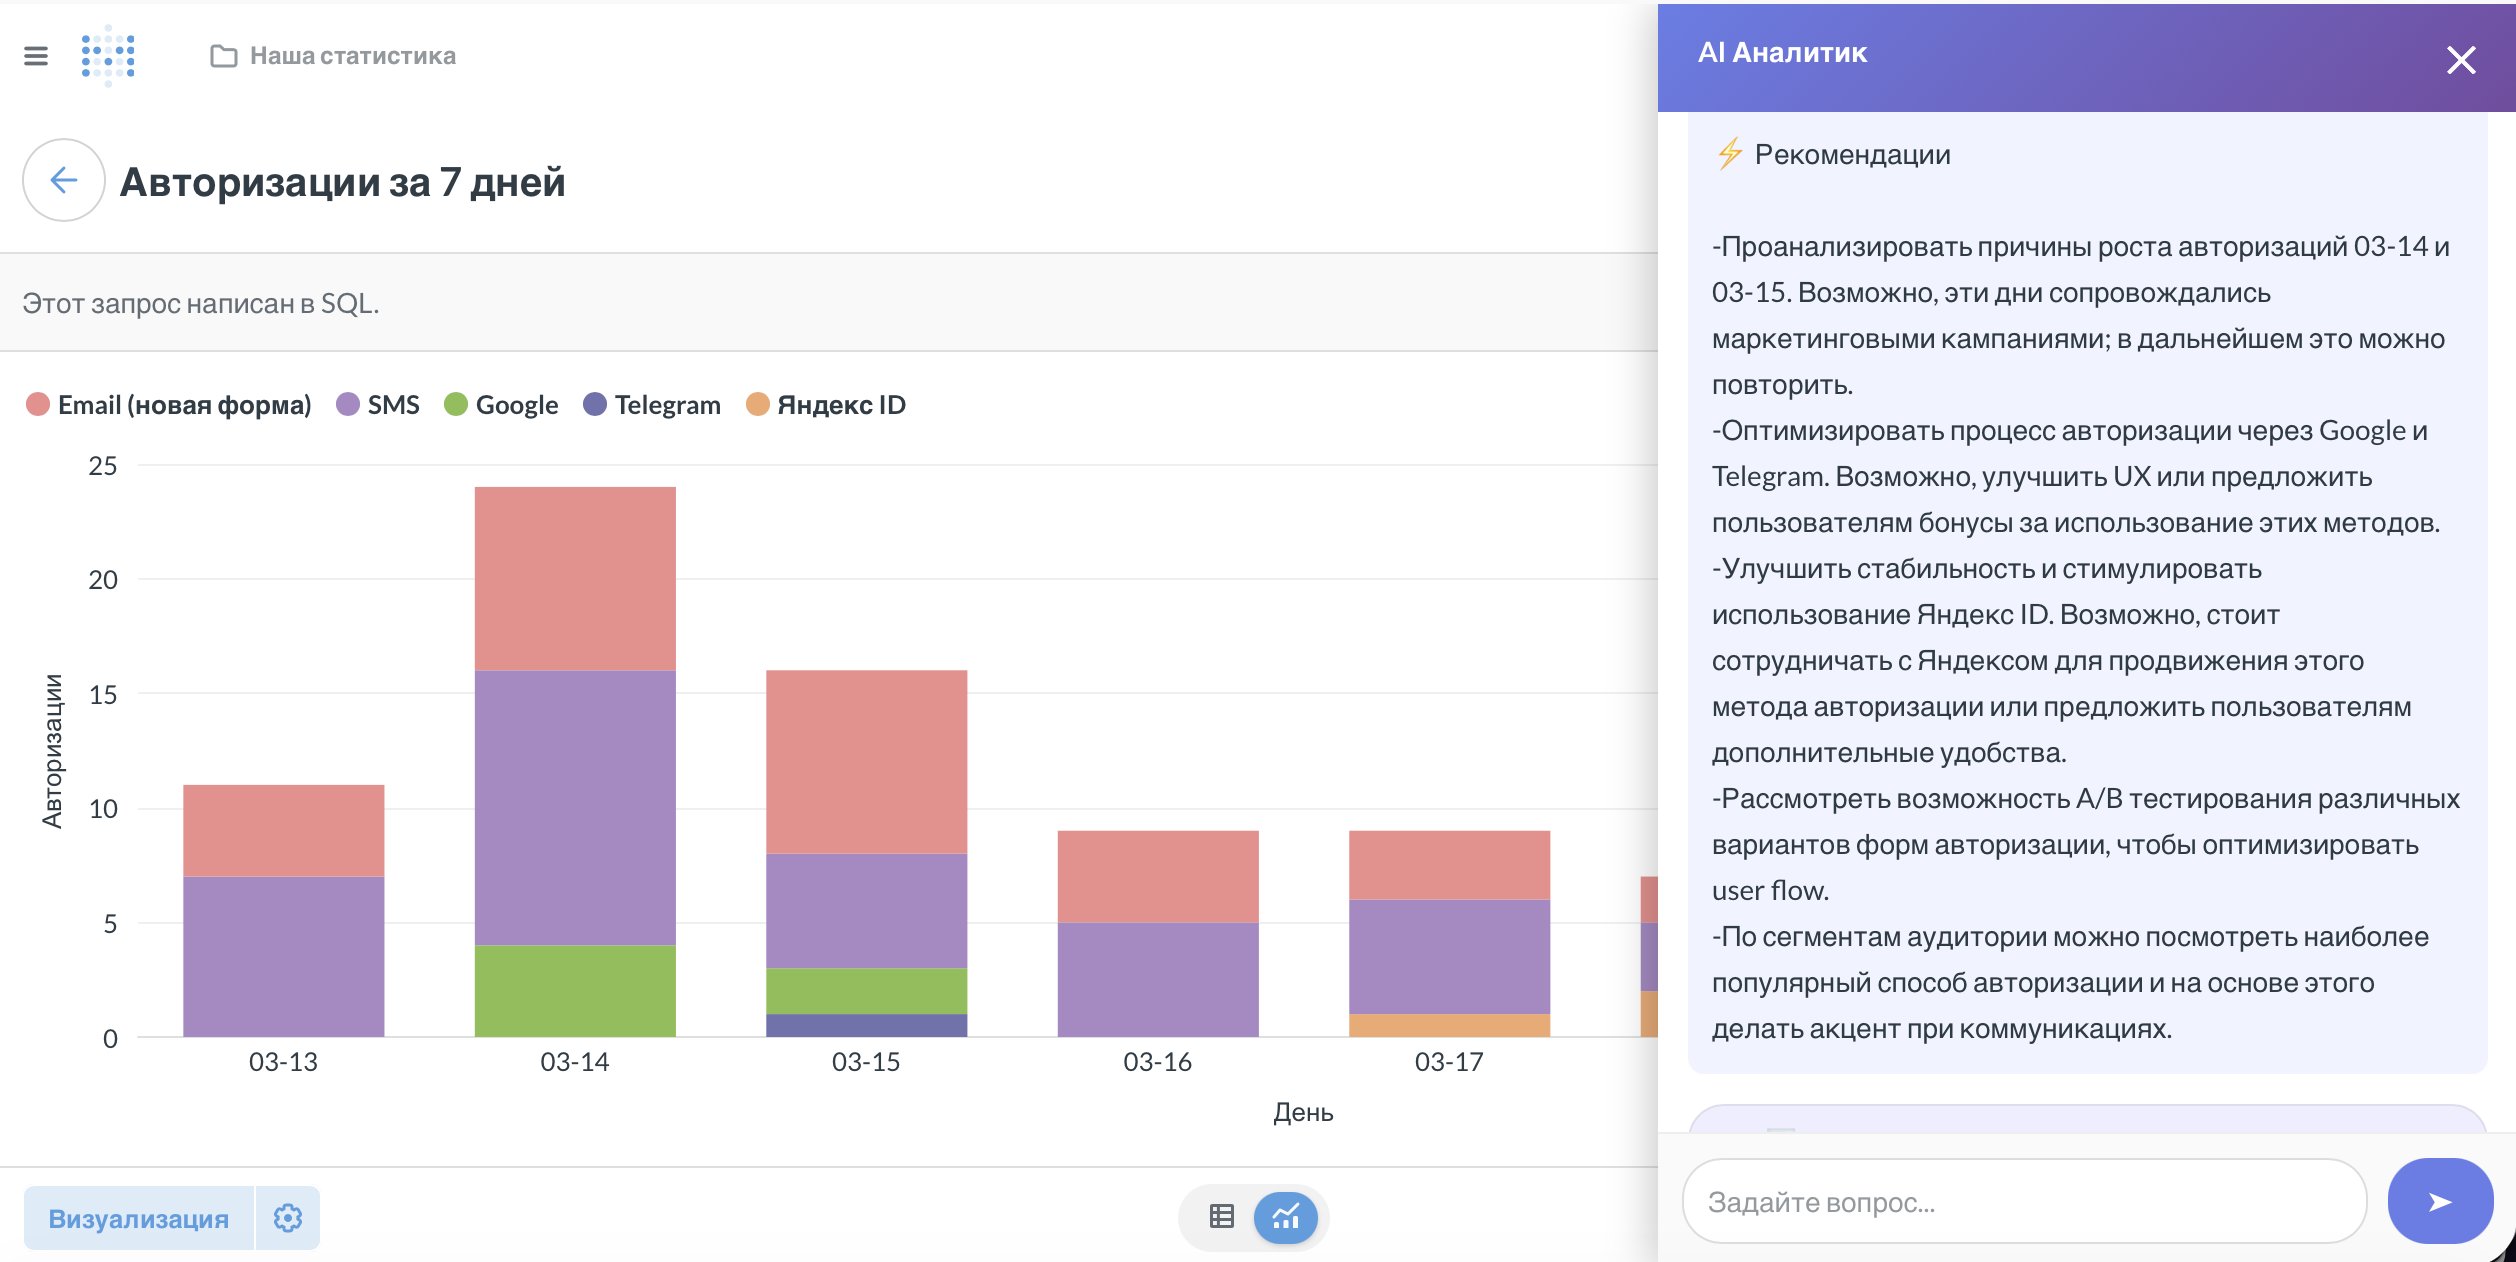Viewport: 2516px width, 1262px height.
Task: Click the back arrow near Авторизации за 7 дней
Action: [64, 182]
